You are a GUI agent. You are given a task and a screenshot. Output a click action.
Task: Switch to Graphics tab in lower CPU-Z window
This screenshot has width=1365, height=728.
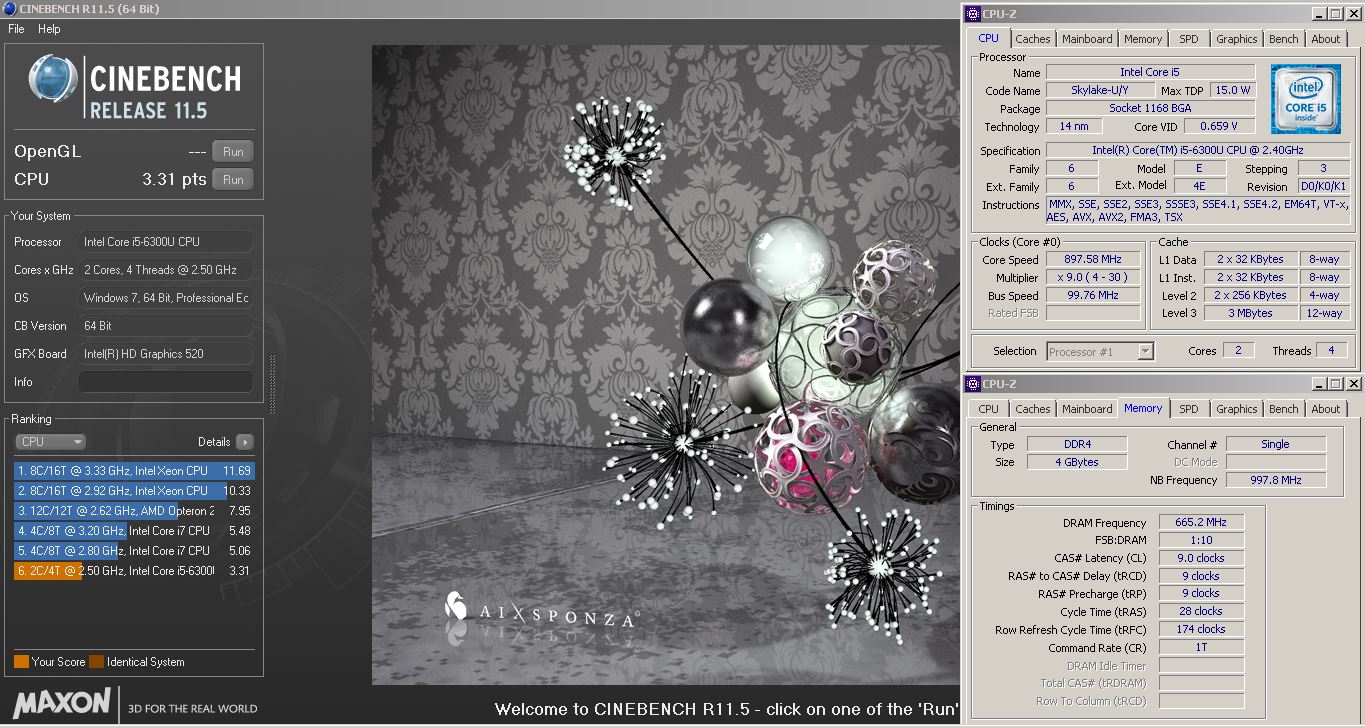coord(1237,409)
